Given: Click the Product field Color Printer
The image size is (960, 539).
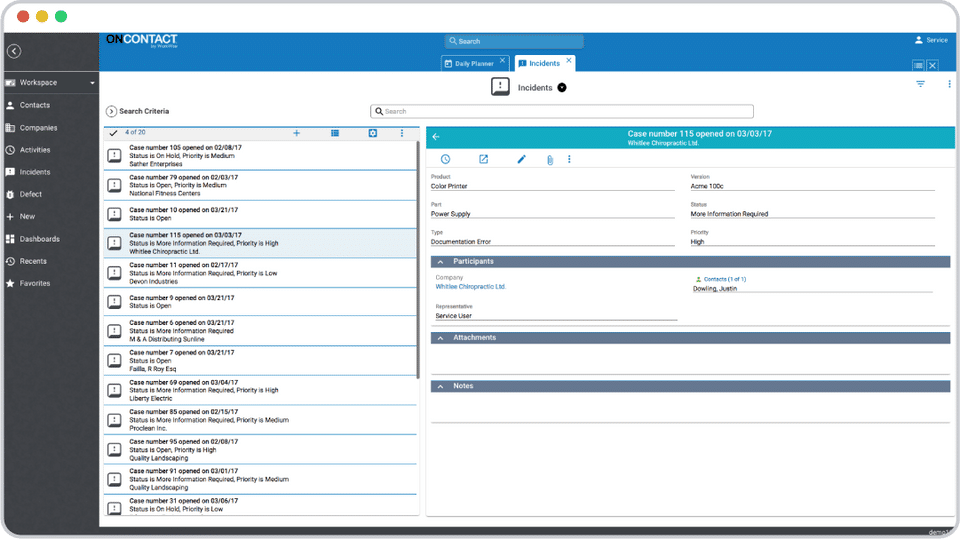Looking at the screenshot, I should pyautogui.click(x=552, y=186).
